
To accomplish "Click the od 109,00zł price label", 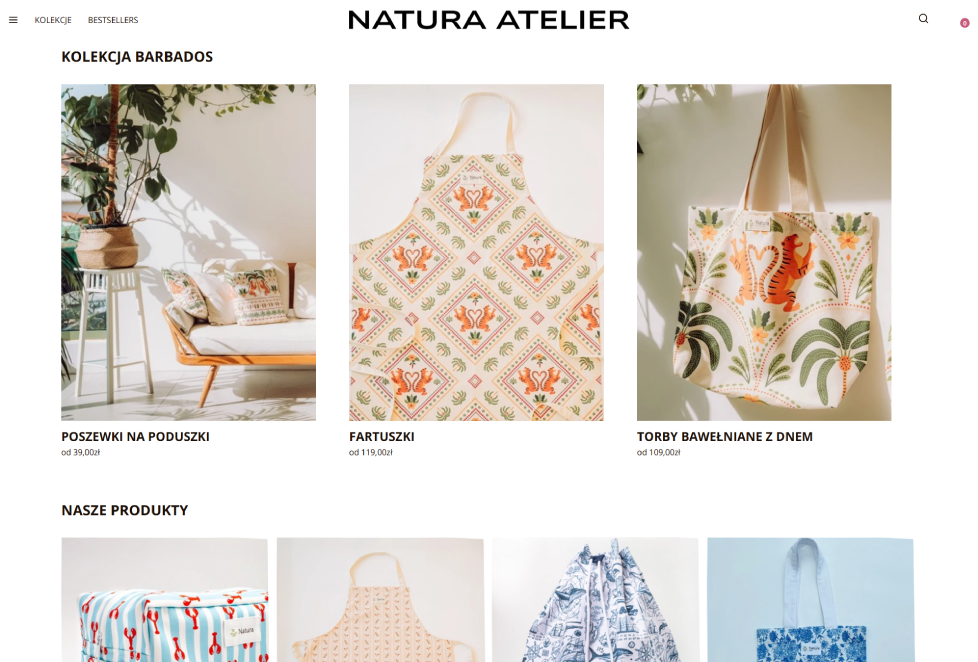I will (659, 452).
